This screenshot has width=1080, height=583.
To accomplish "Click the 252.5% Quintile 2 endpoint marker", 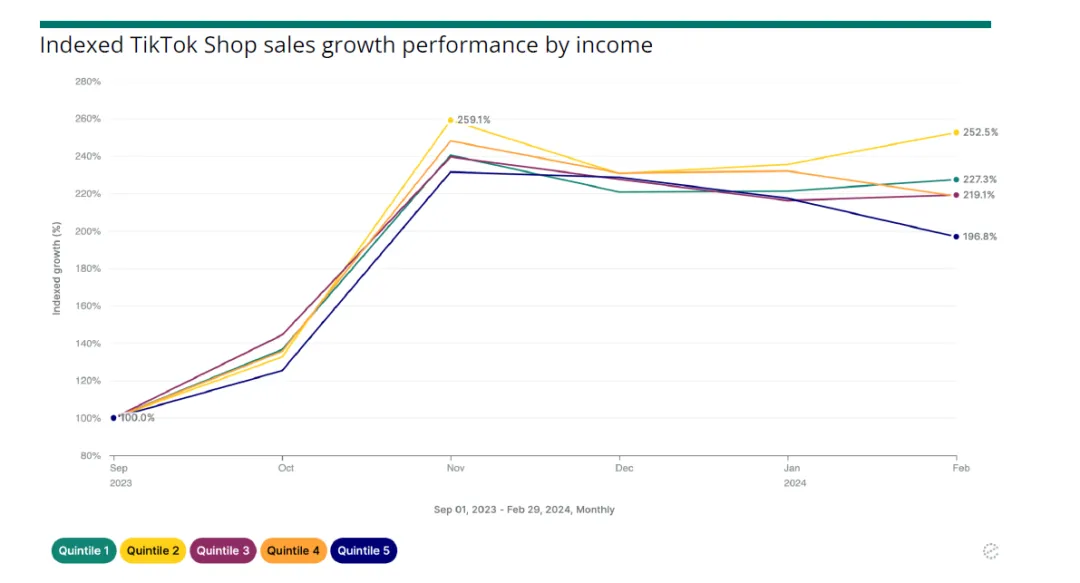I will pyautogui.click(x=956, y=132).
